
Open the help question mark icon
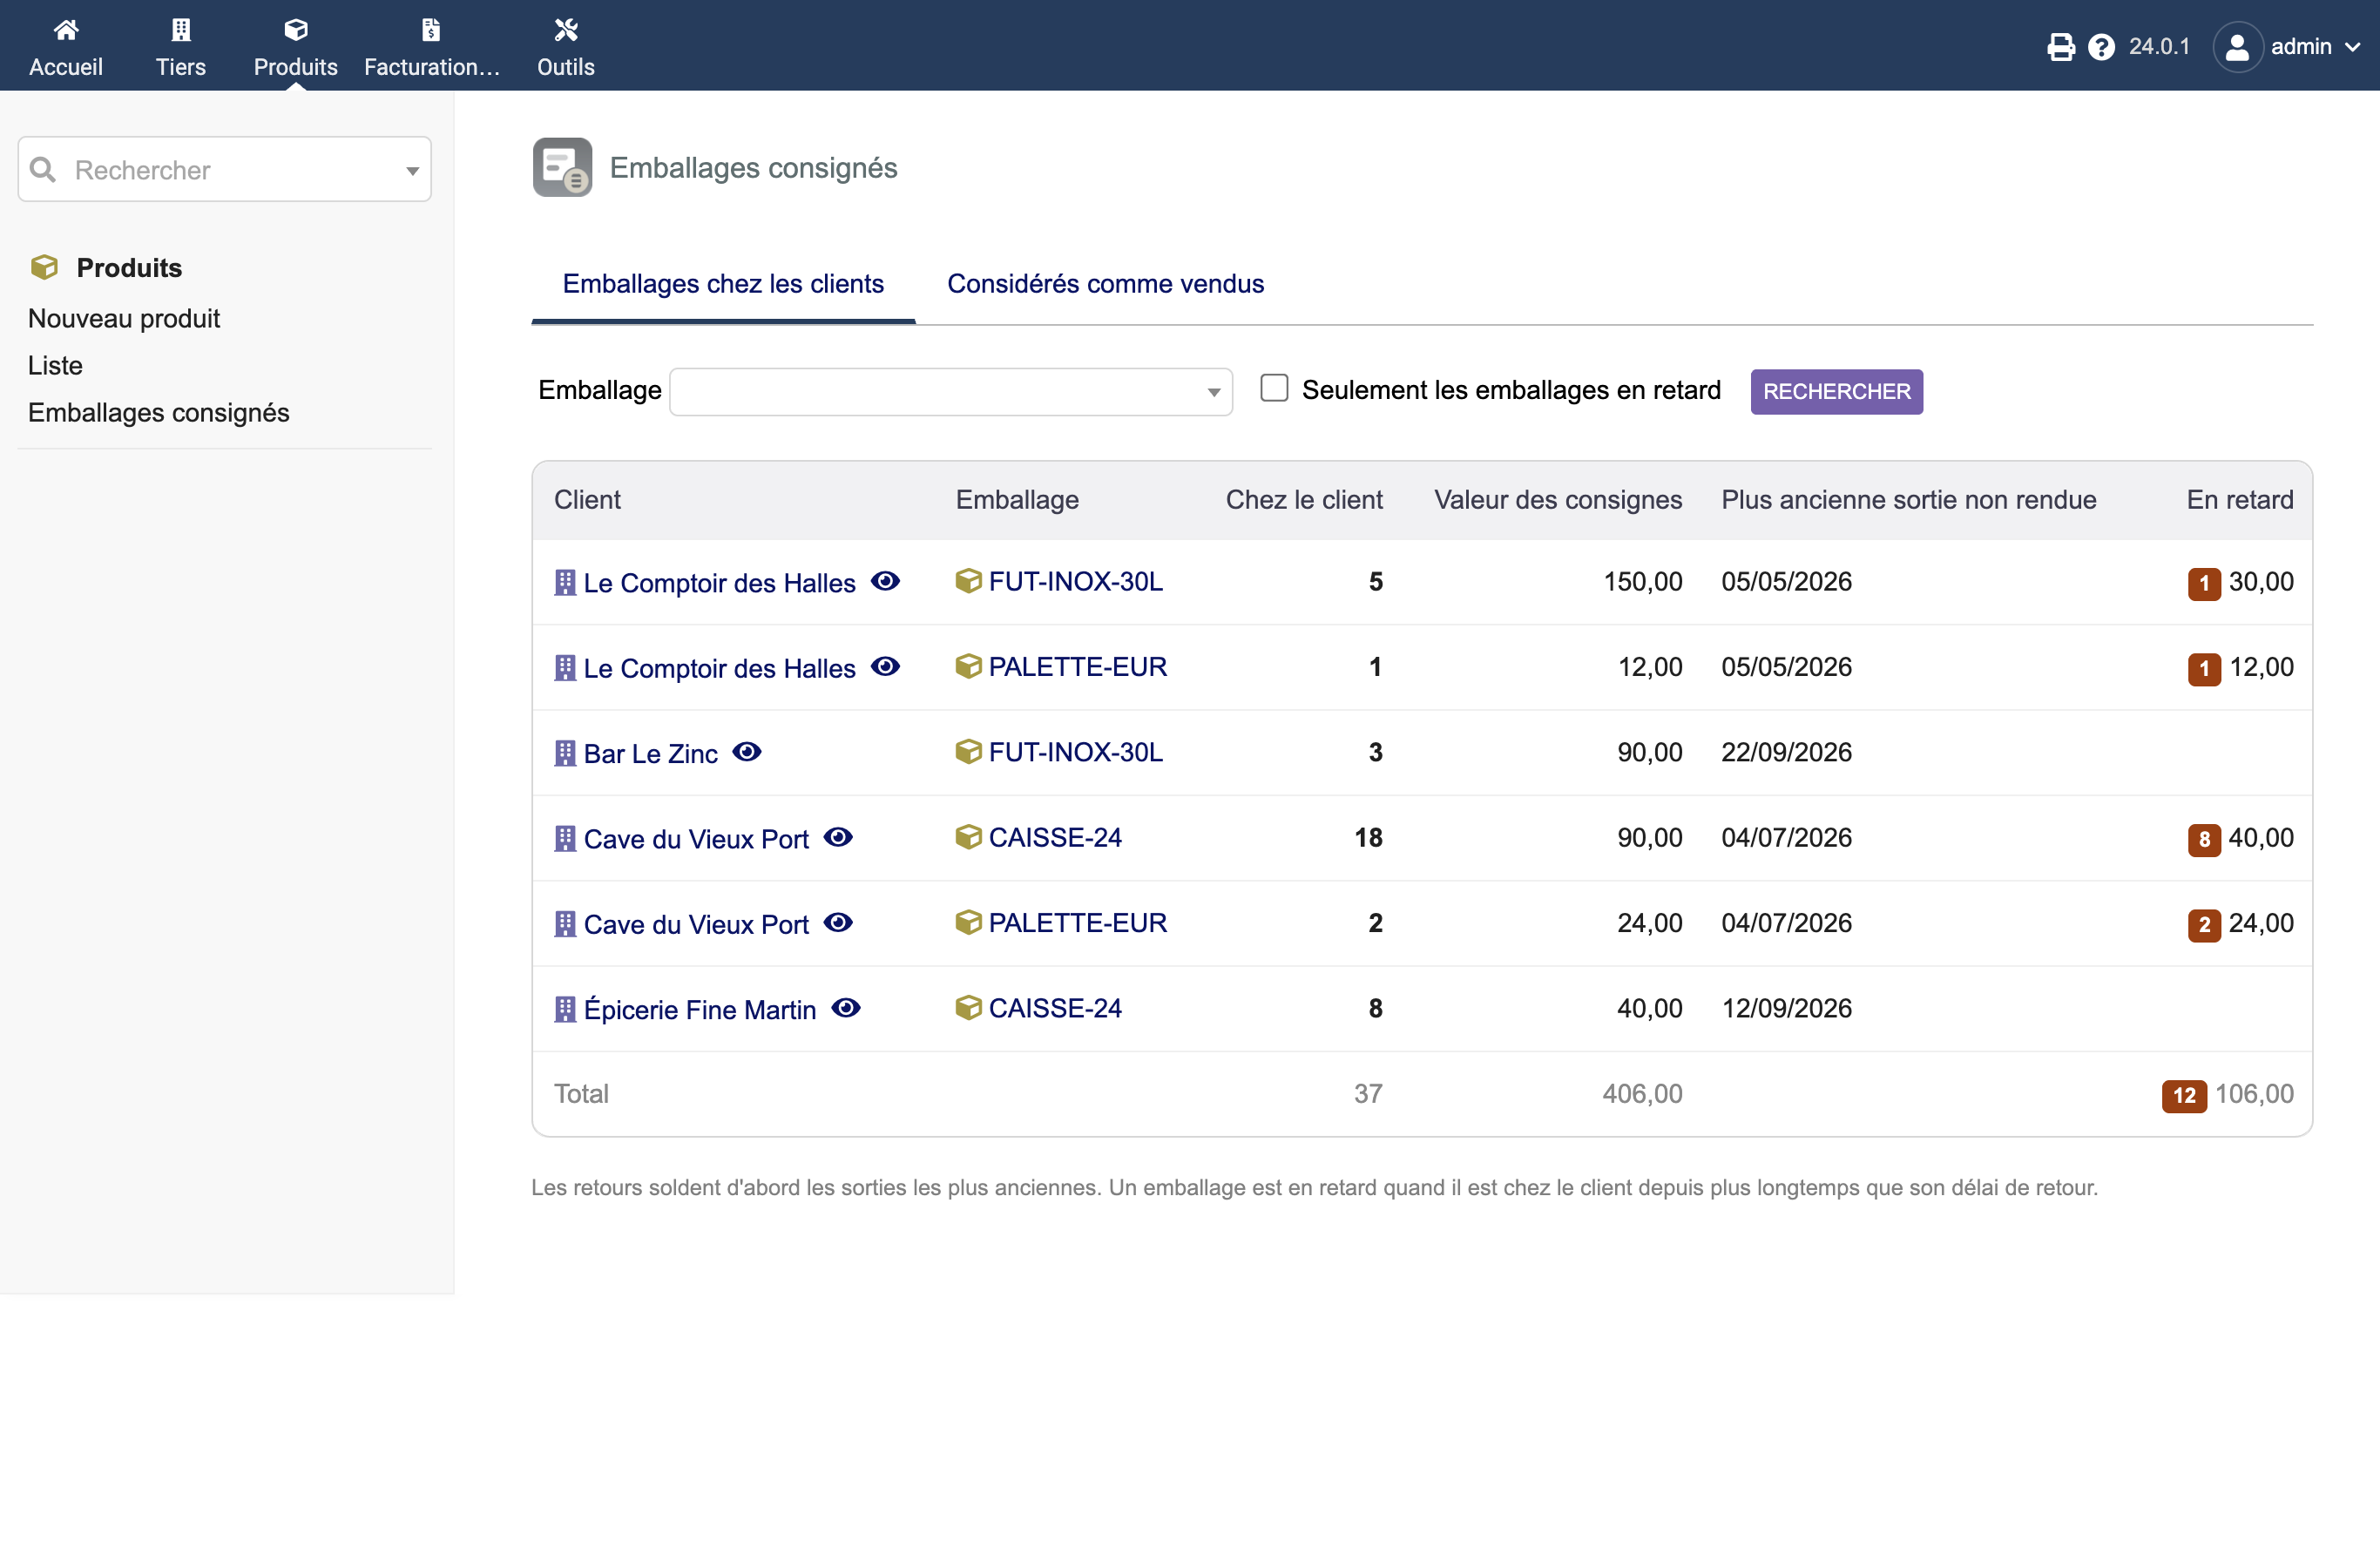click(2102, 47)
